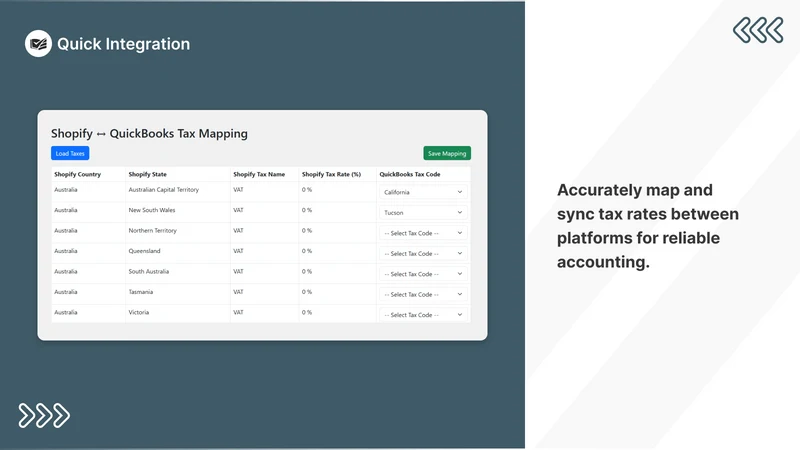Click the Shopify QuickBooks Tax Mapping heading
This screenshot has height=450, width=800.
coord(149,134)
